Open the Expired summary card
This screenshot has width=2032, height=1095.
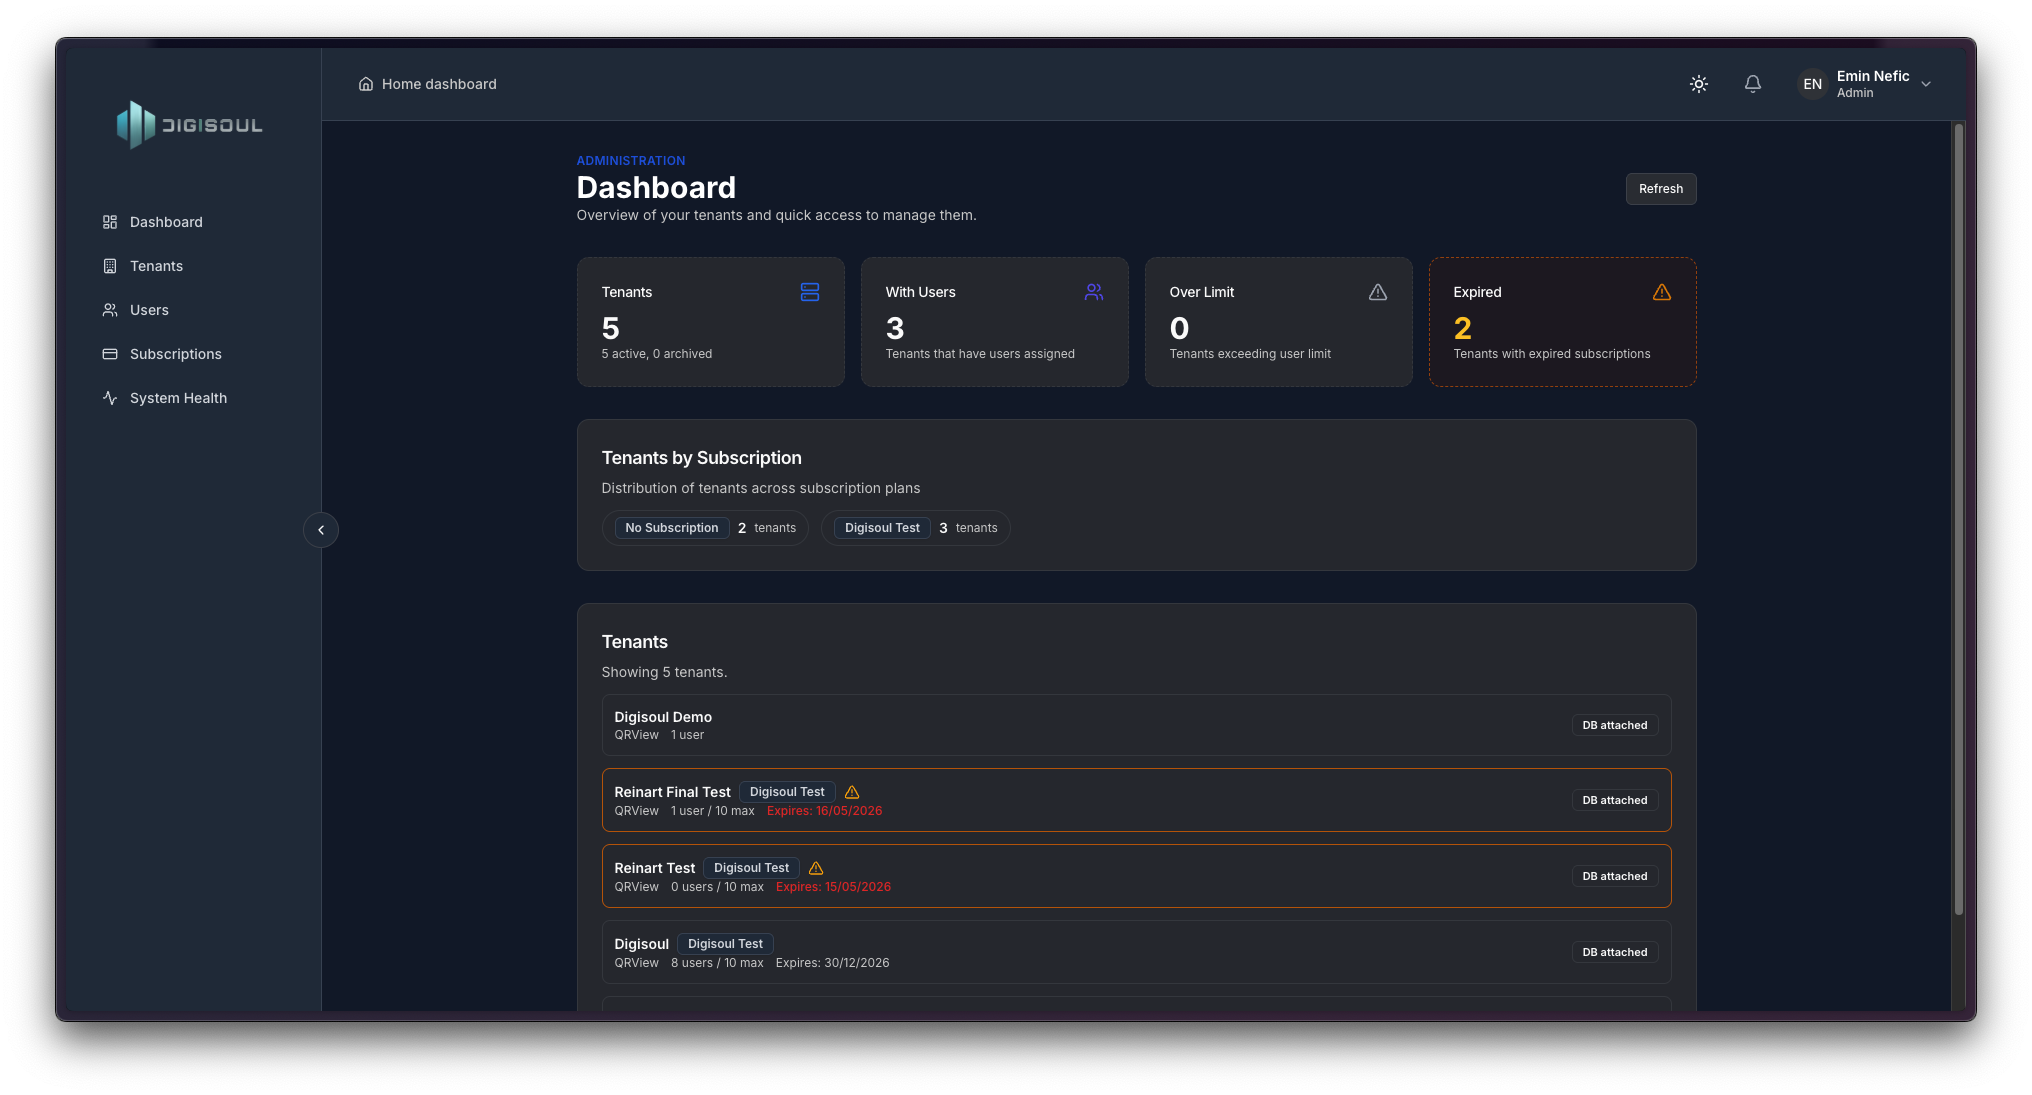(x=1563, y=322)
